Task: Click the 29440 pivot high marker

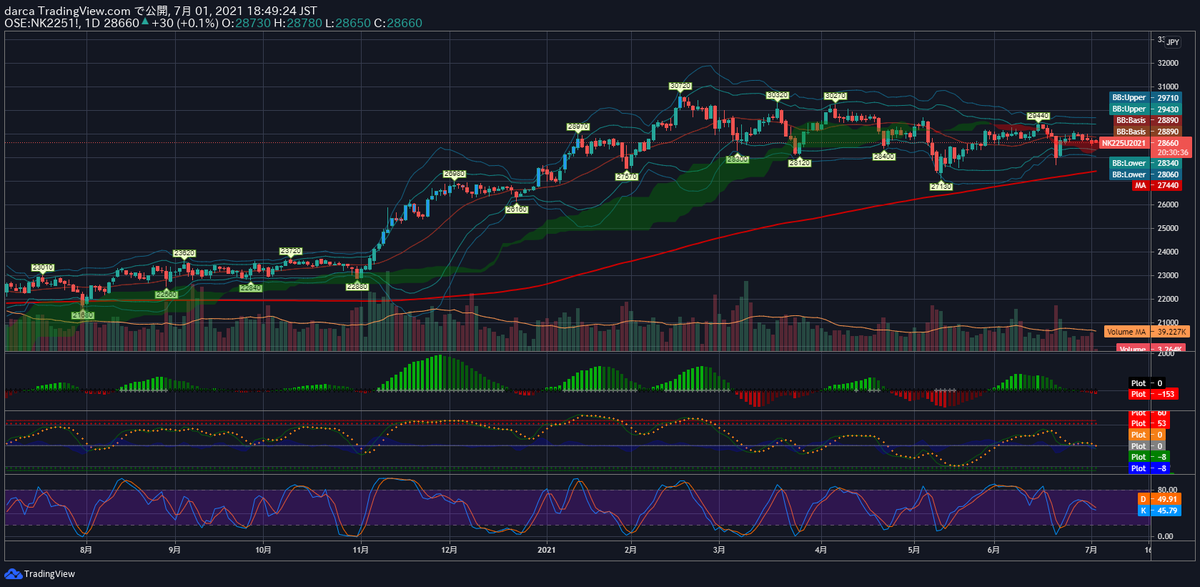Action: [x=1039, y=116]
